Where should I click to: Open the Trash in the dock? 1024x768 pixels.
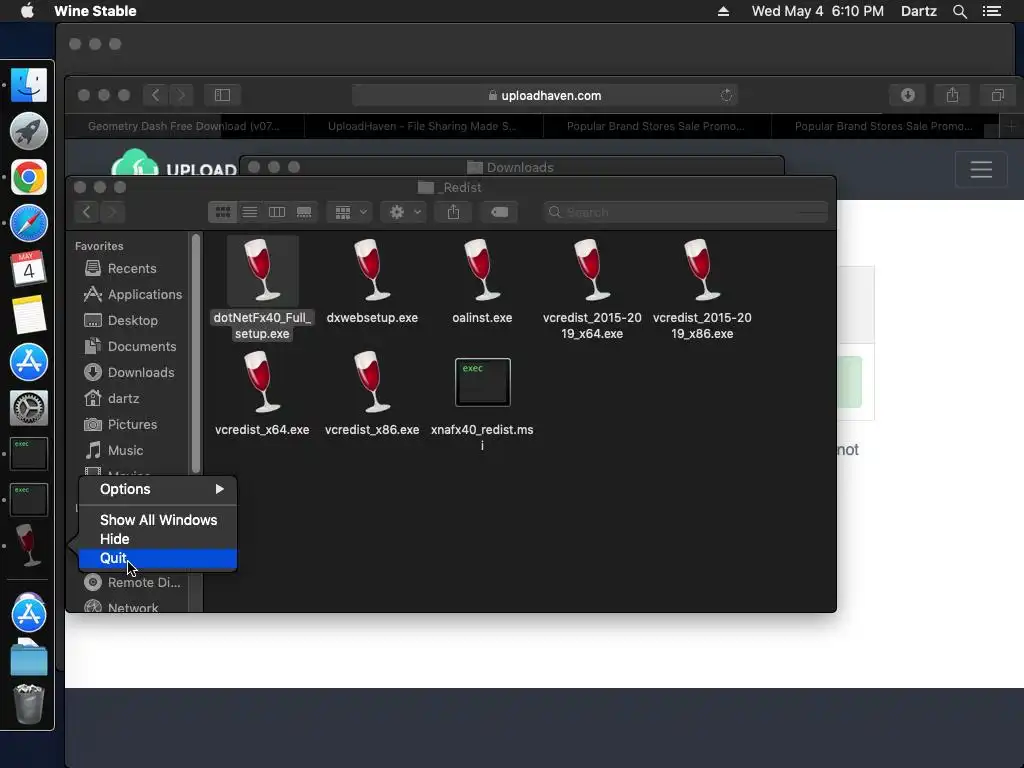(29, 704)
